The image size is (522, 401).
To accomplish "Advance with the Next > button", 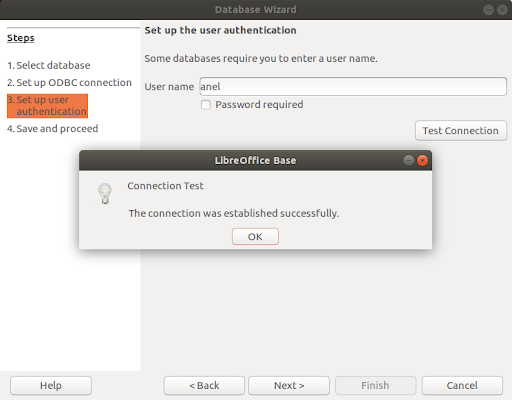I will (289, 386).
